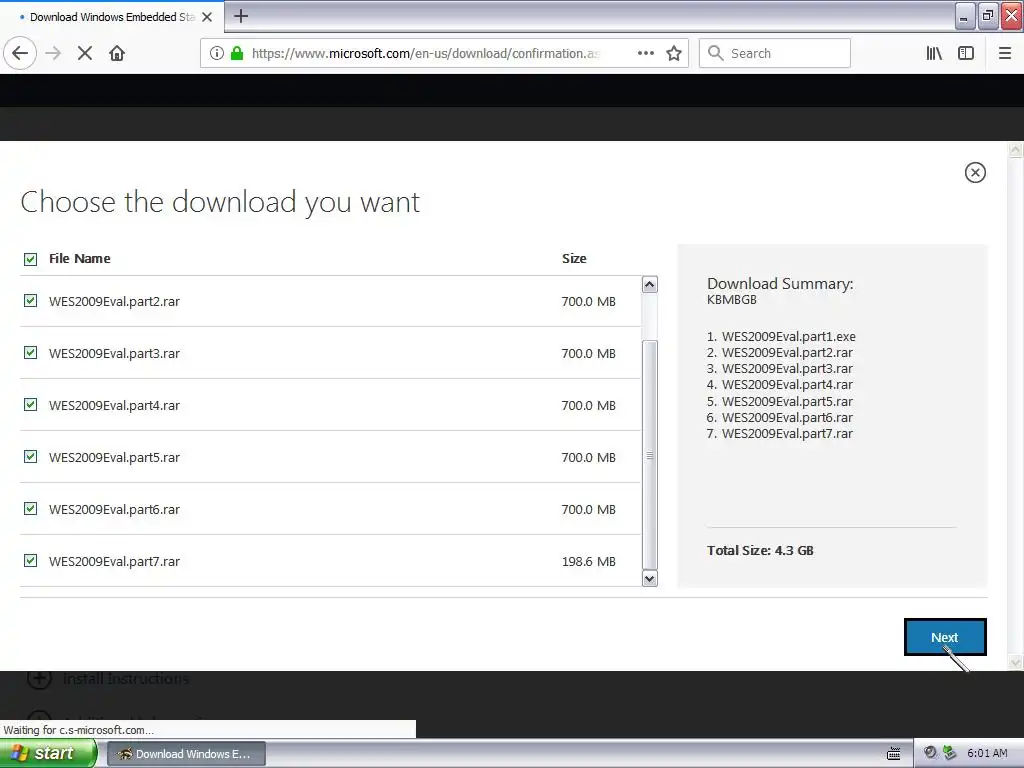This screenshot has height=768, width=1024.
Task: Open a new browser tab
Action: [x=241, y=16]
